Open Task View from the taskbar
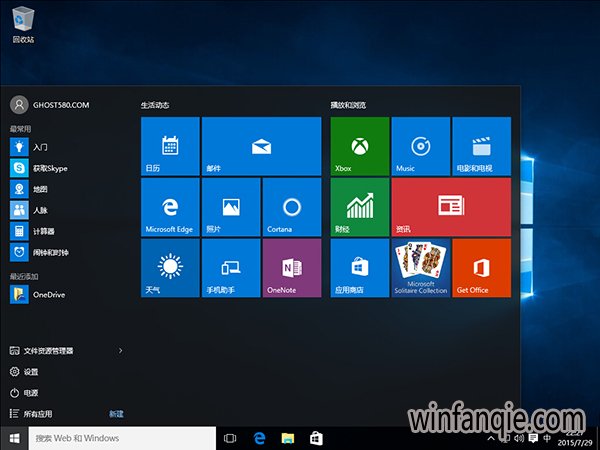 pos(230,438)
